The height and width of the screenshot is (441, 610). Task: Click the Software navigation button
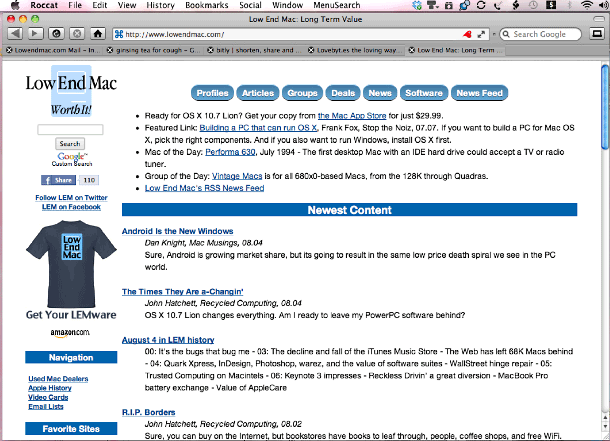coord(424,93)
